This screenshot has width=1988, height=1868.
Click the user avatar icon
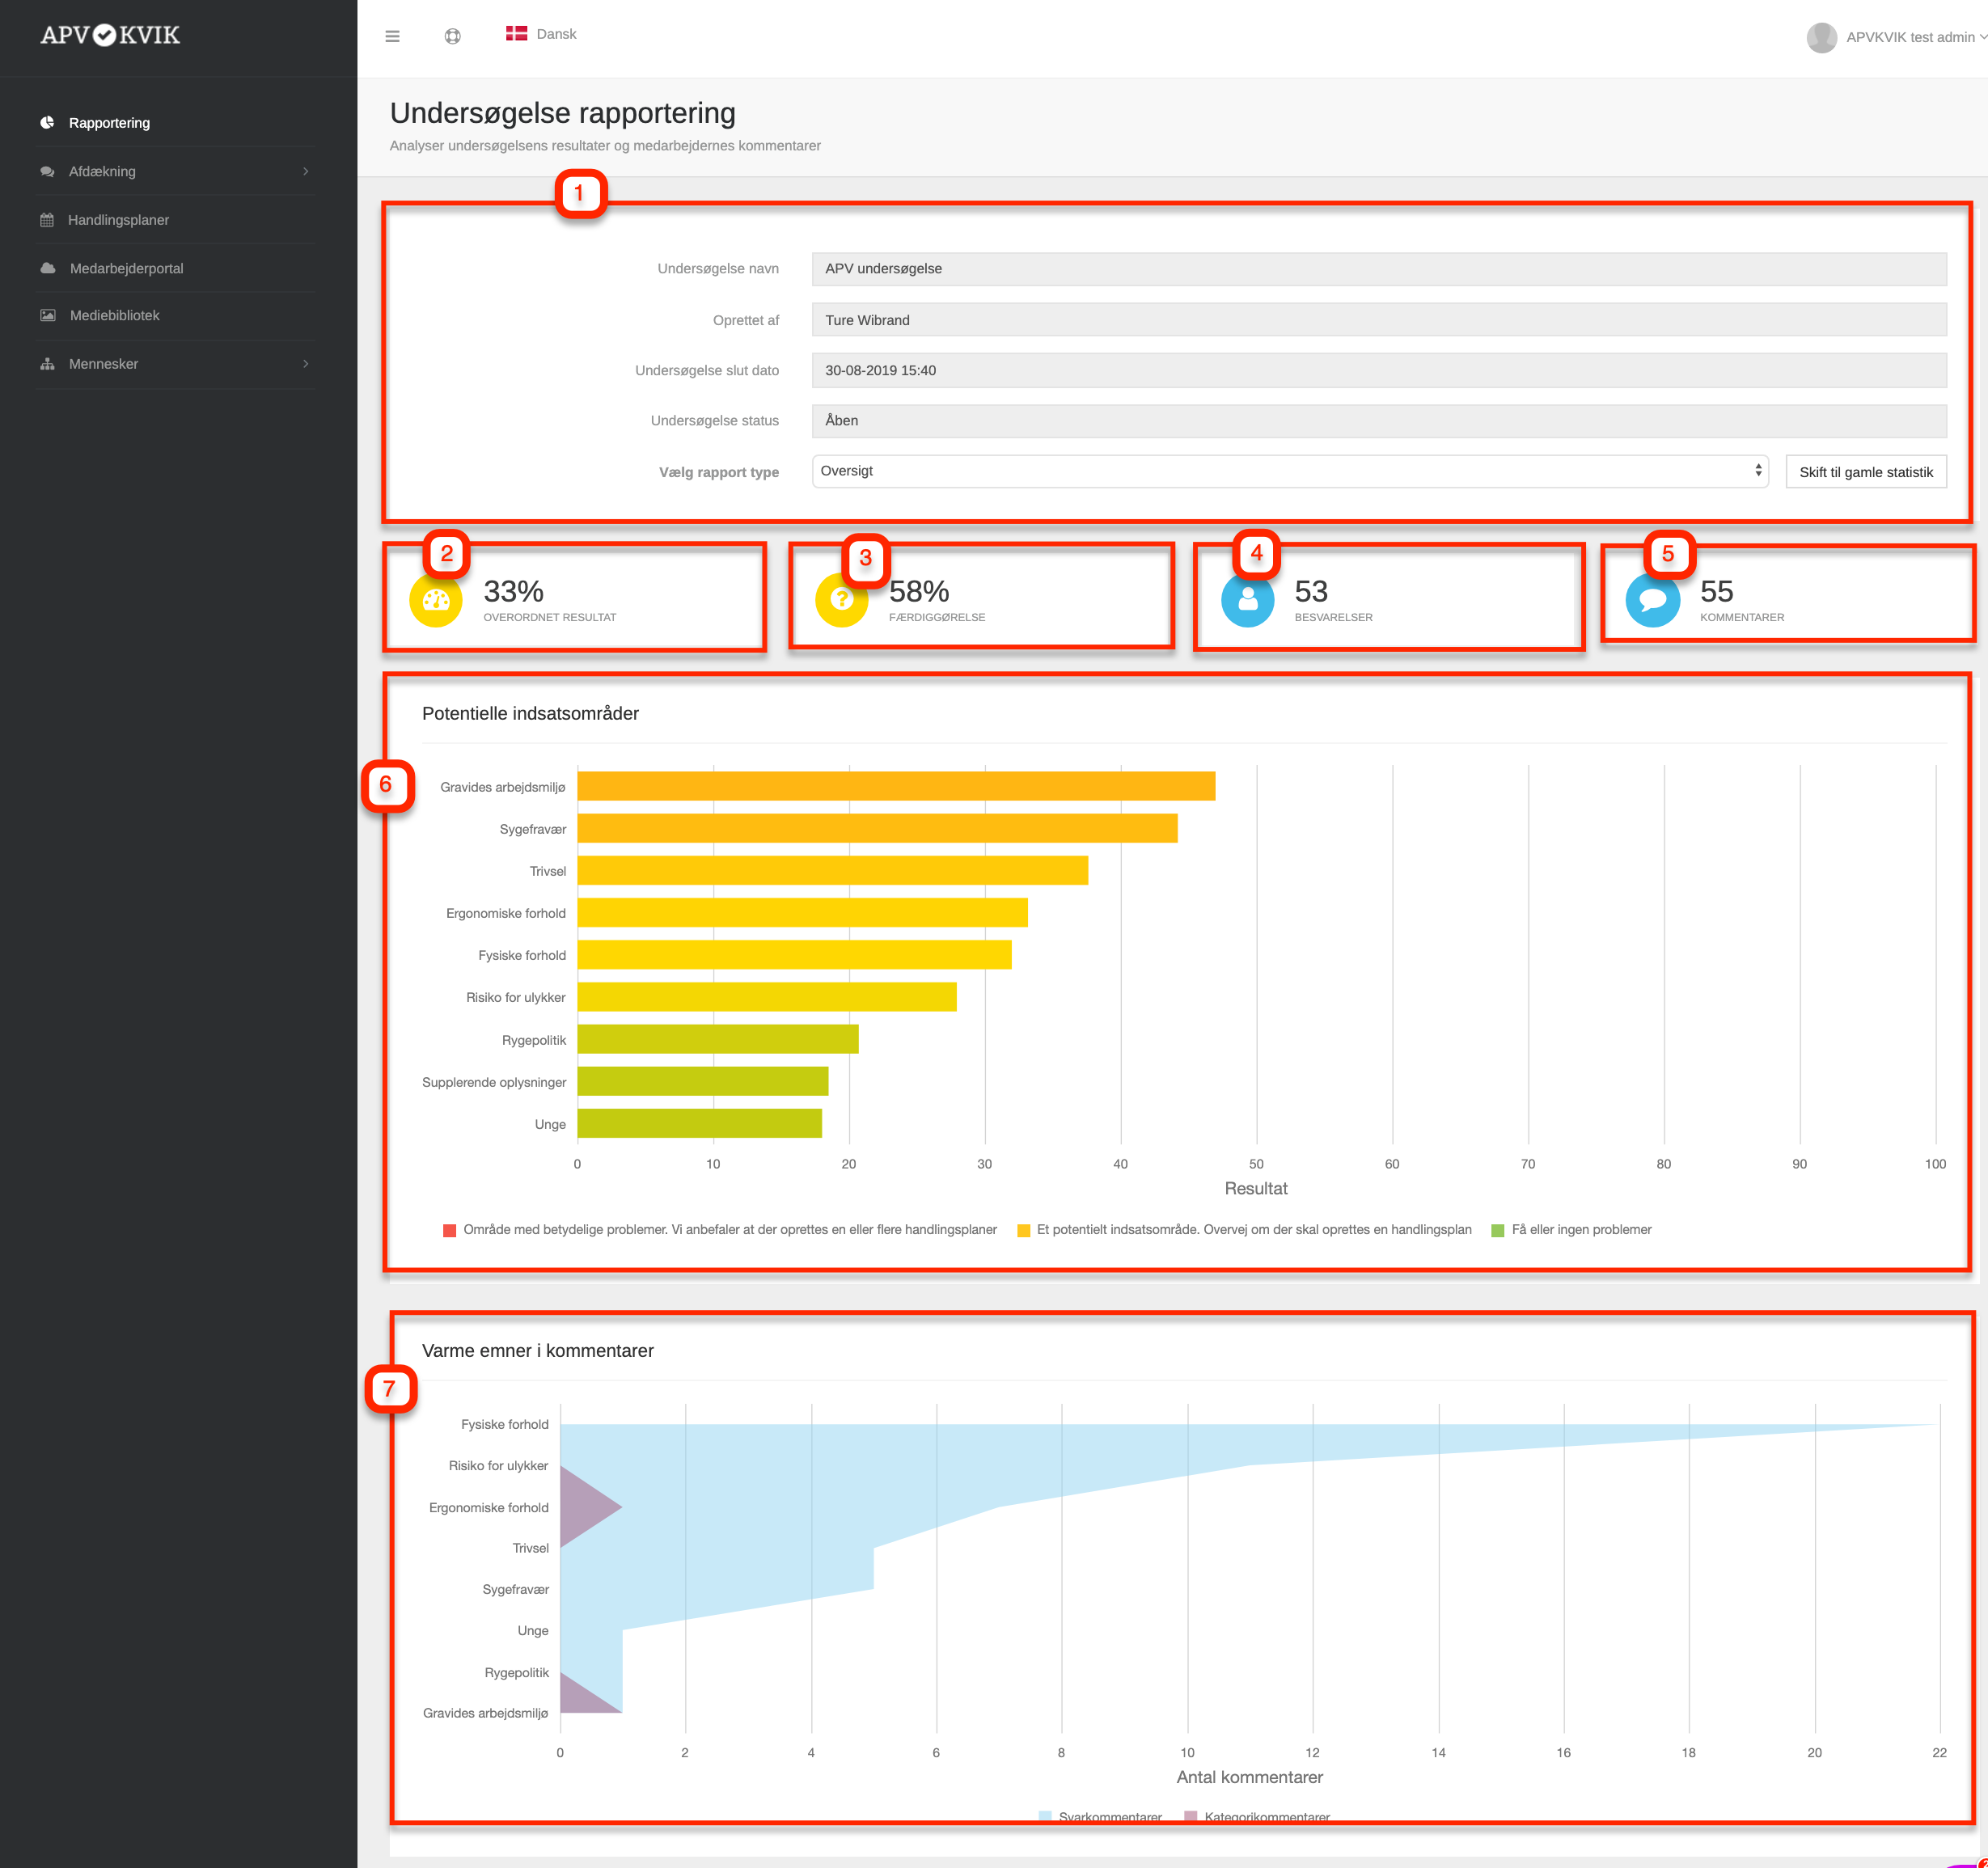click(1821, 37)
